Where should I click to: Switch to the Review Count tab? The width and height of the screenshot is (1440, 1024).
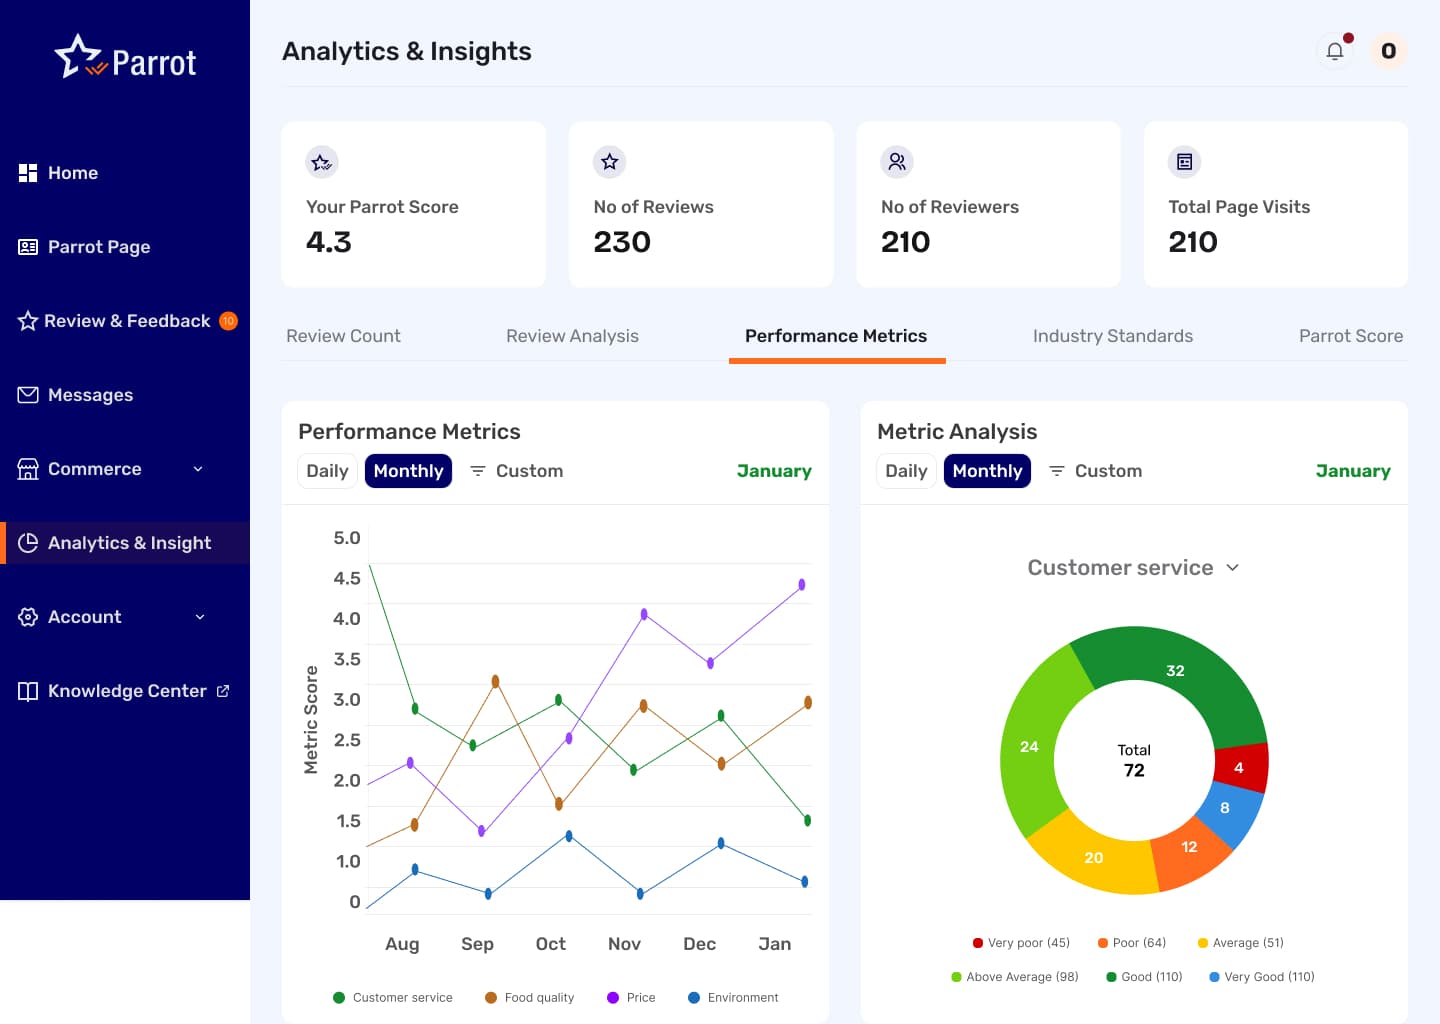(x=343, y=336)
